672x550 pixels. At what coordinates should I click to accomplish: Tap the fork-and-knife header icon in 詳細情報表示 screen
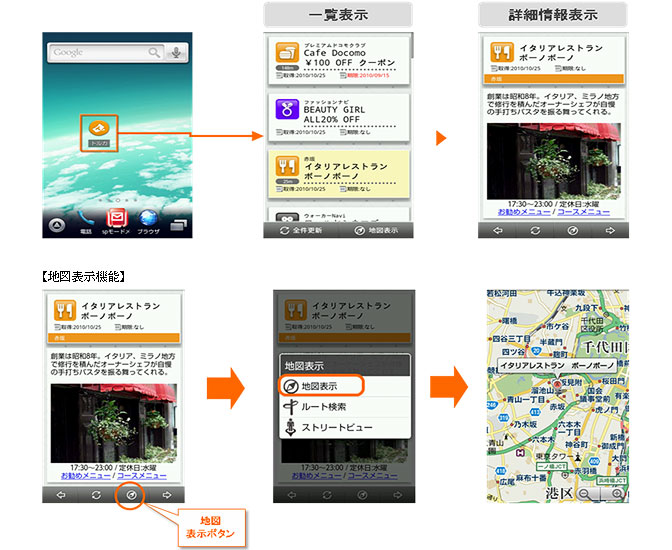point(501,52)
